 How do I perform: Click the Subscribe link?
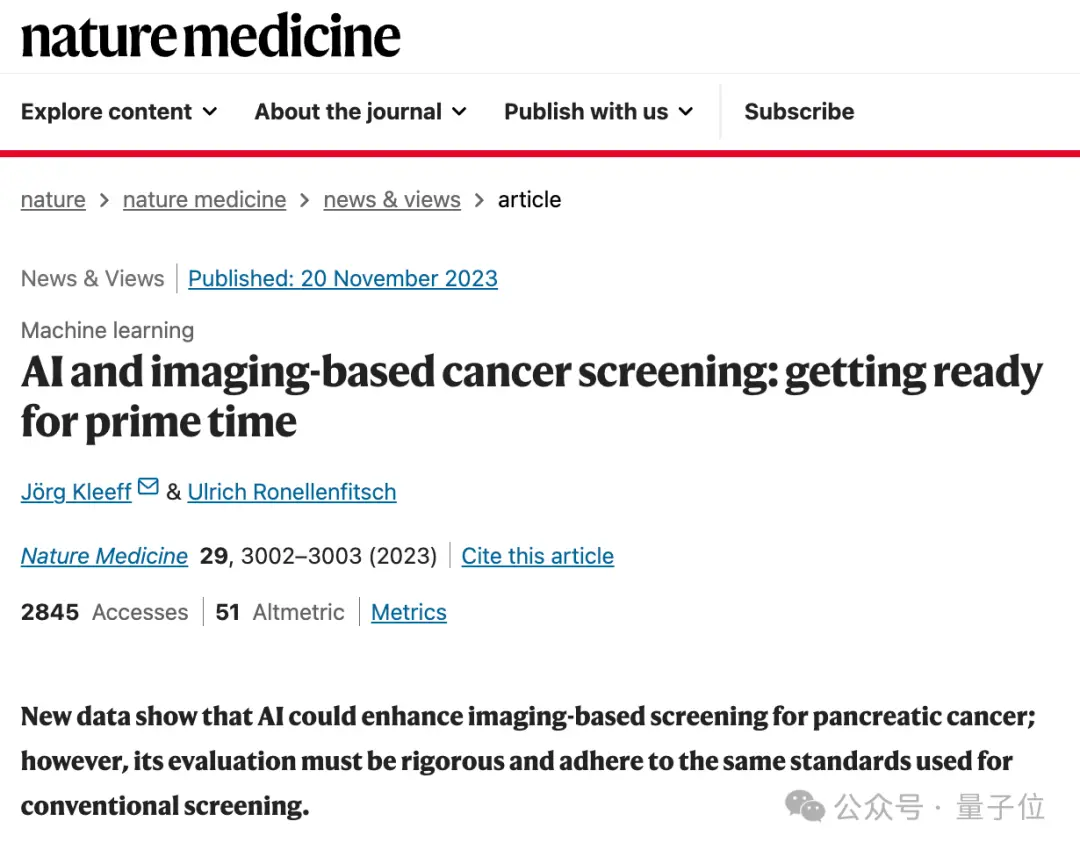coord(799,112)
